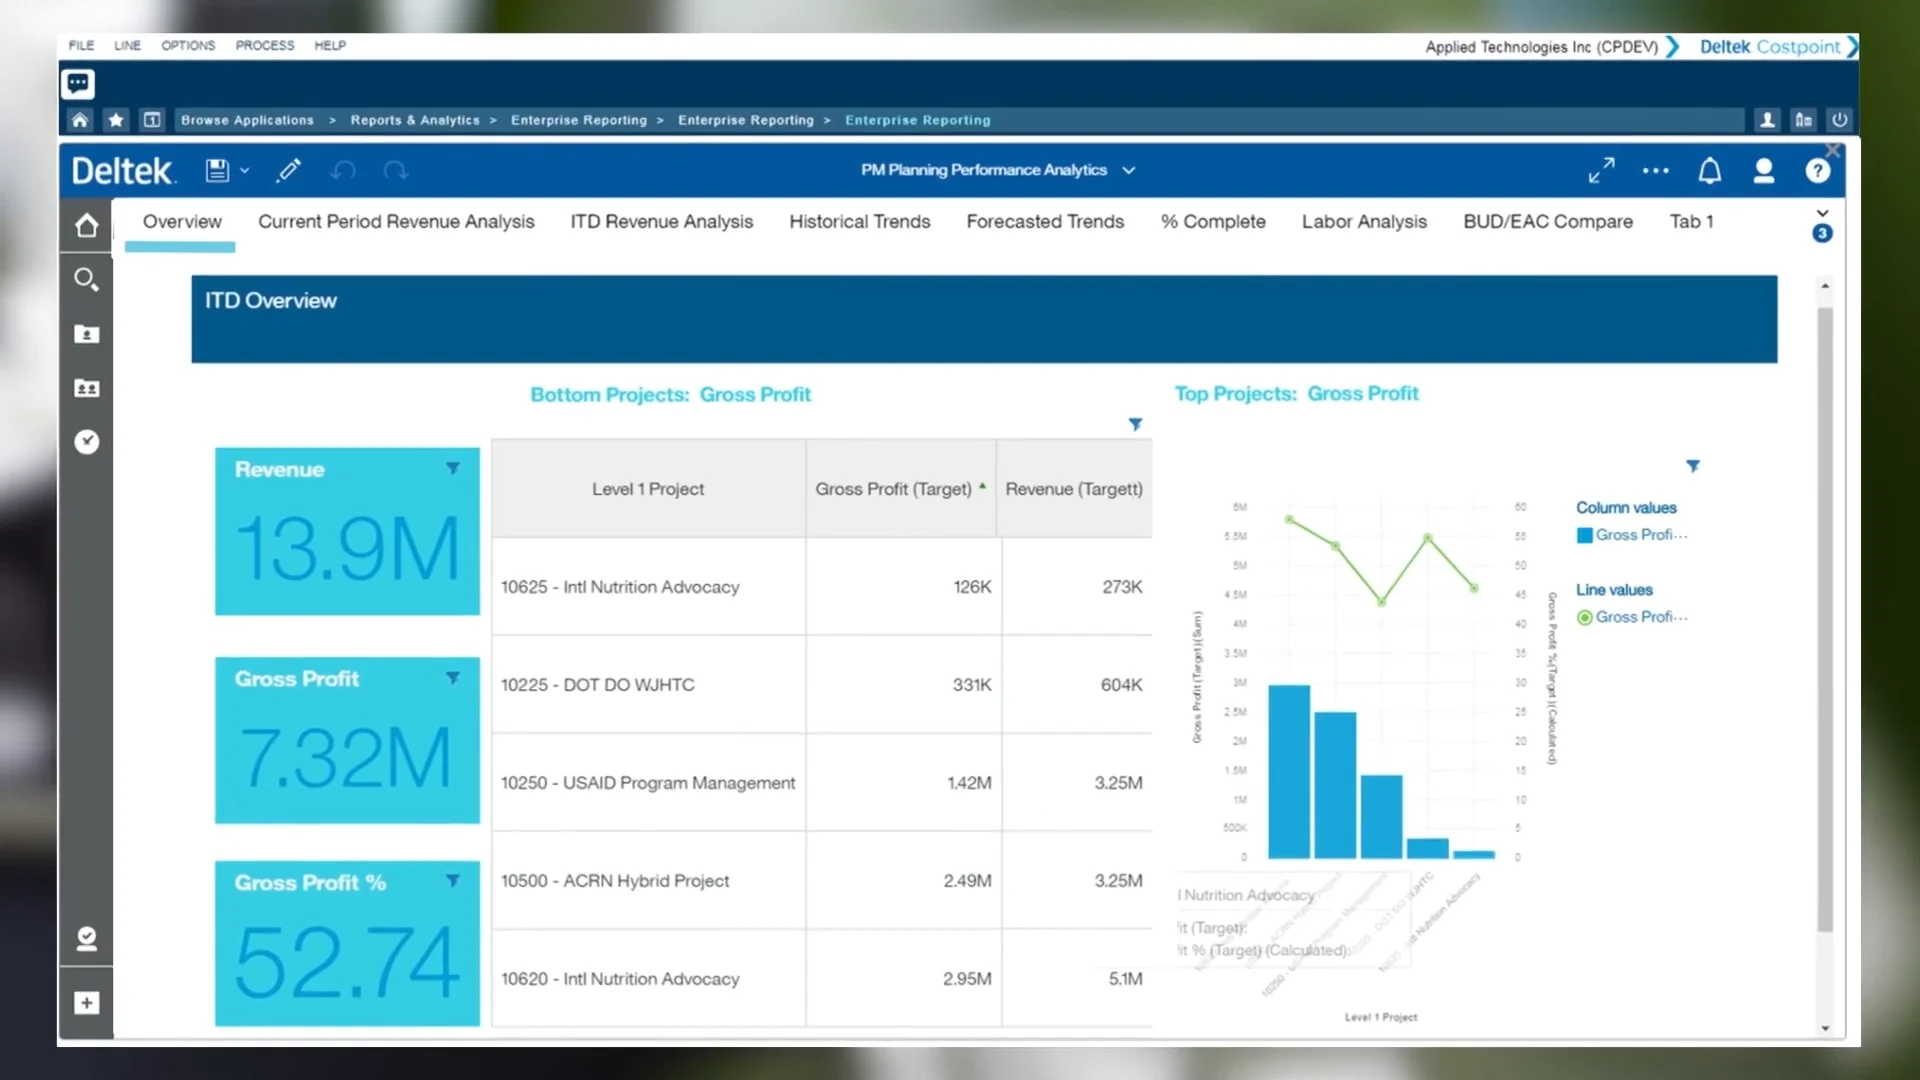Open the notifications bell icon
1920x1080 pixels.
[x=1709, y=170]
